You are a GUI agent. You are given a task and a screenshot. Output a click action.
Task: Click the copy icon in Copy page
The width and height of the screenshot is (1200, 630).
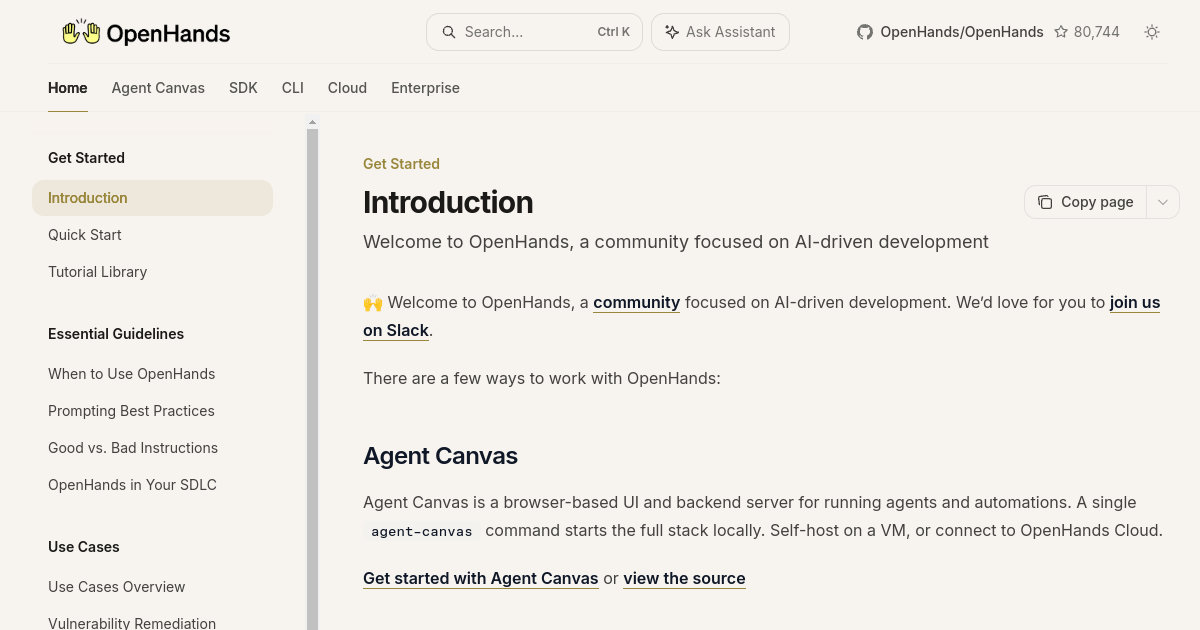1045,202
